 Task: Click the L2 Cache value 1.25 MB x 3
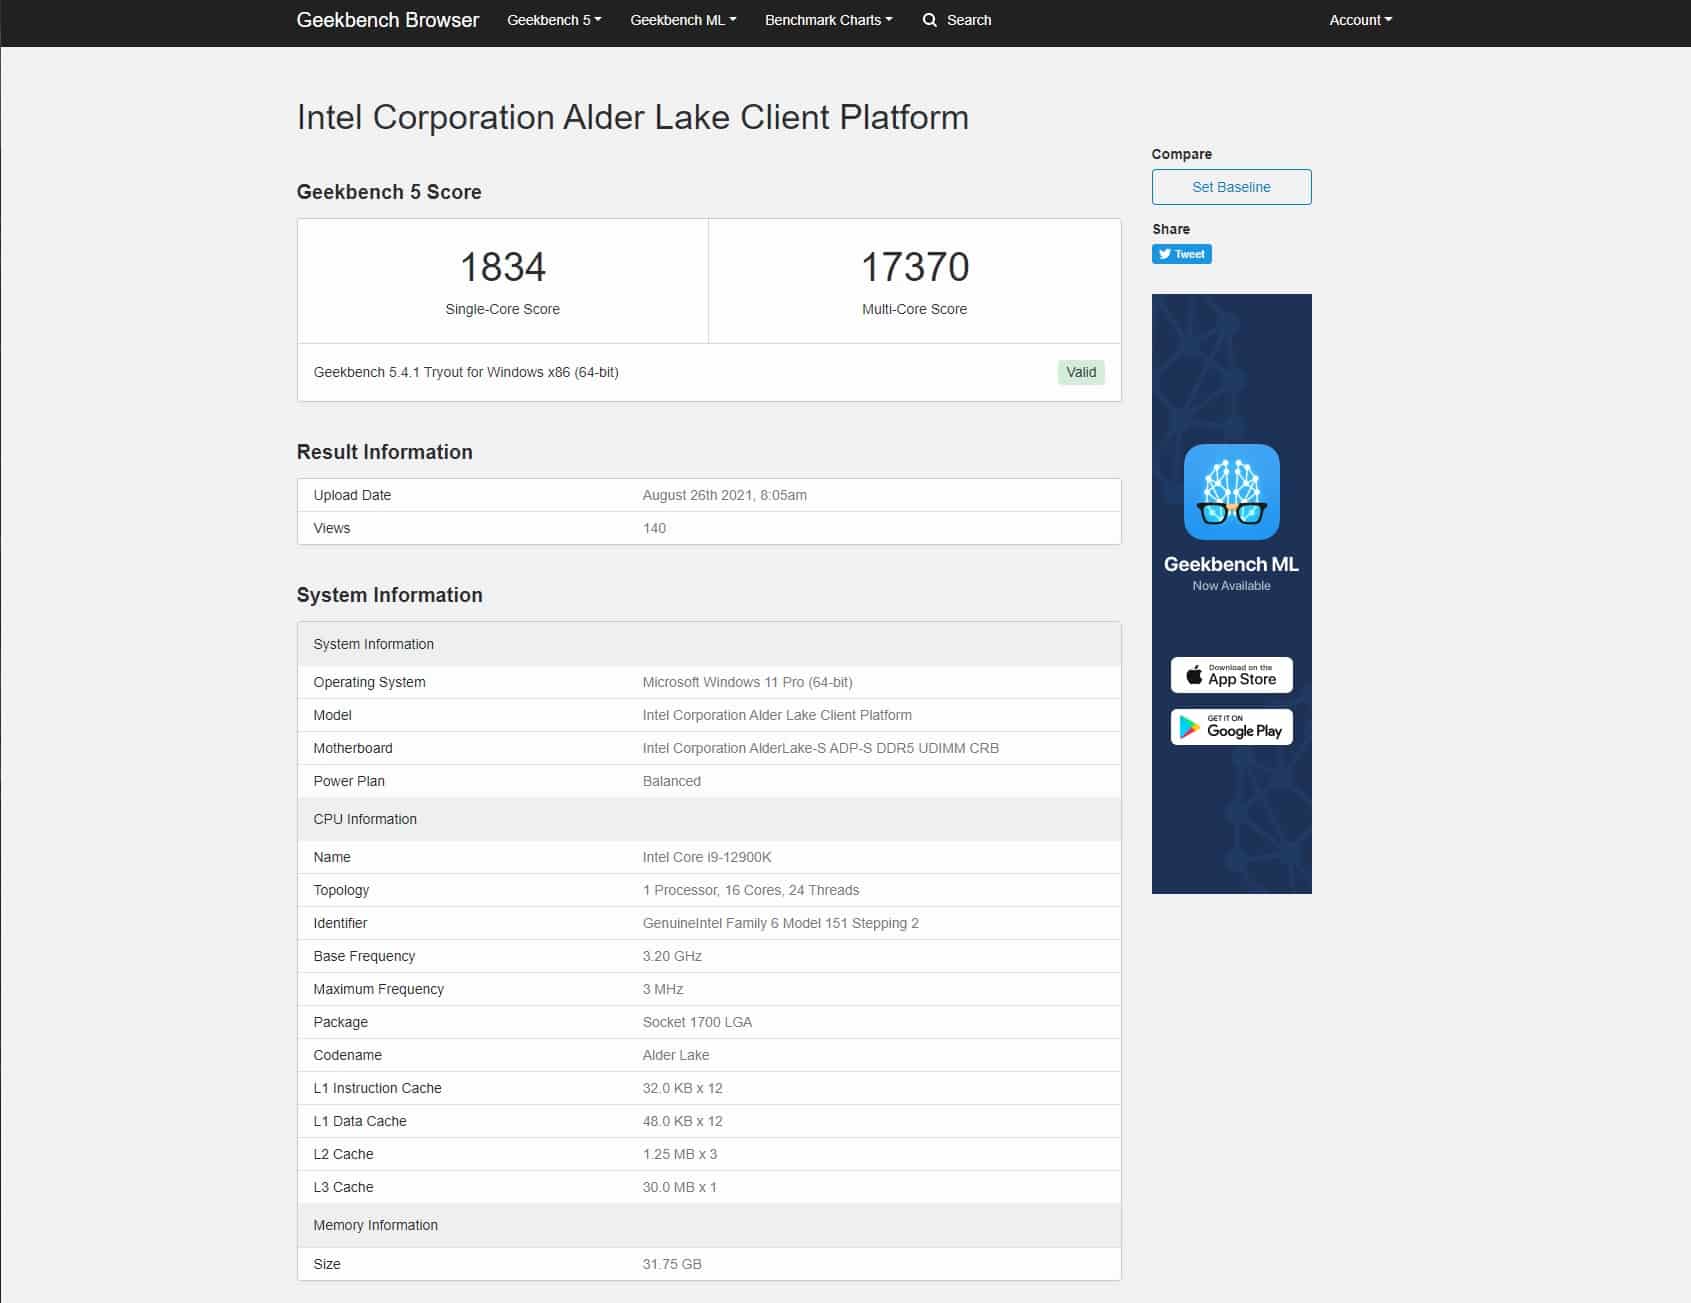pos(680,1154)
